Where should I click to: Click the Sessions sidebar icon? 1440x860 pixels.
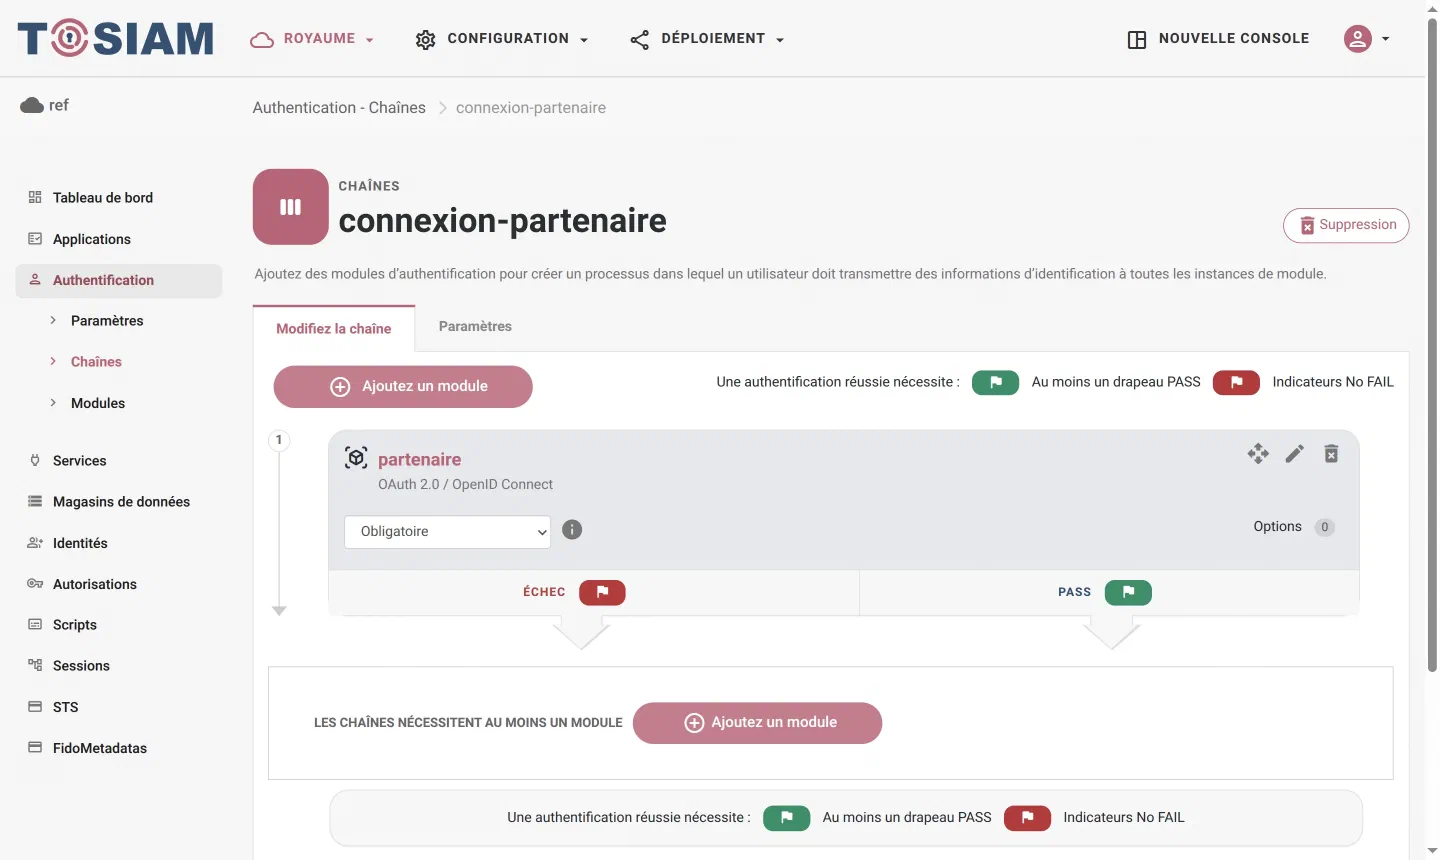point(35,665)
